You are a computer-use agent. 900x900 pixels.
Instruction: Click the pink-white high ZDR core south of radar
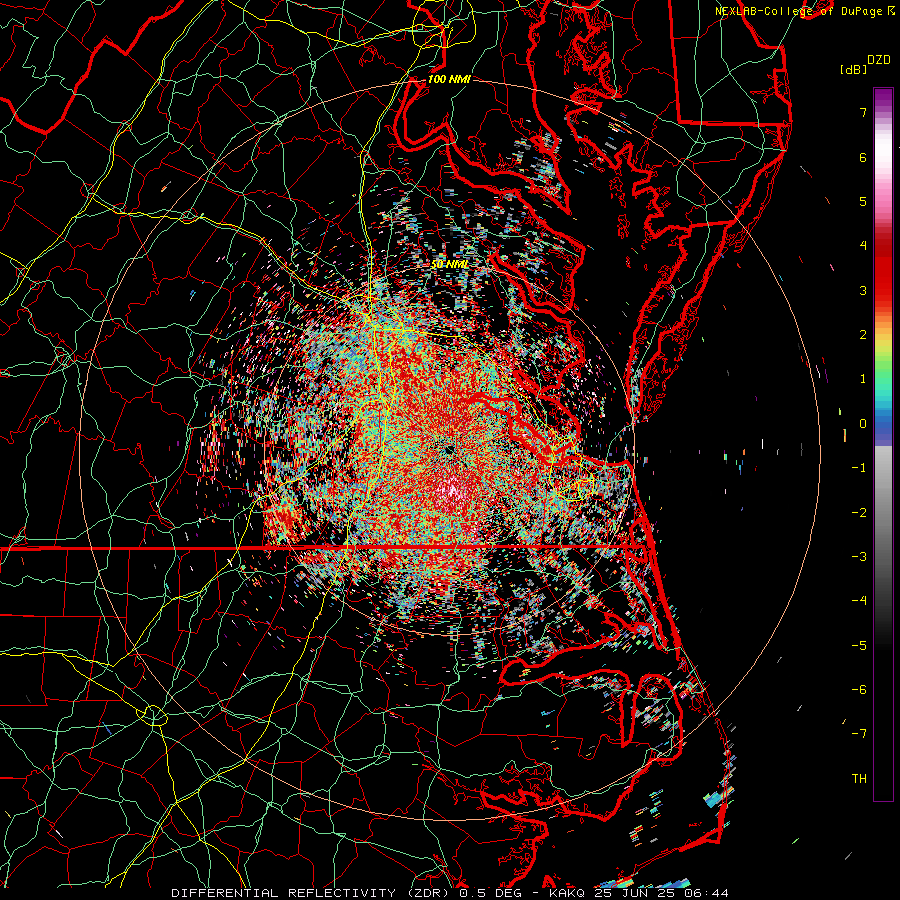pos(452,491)
